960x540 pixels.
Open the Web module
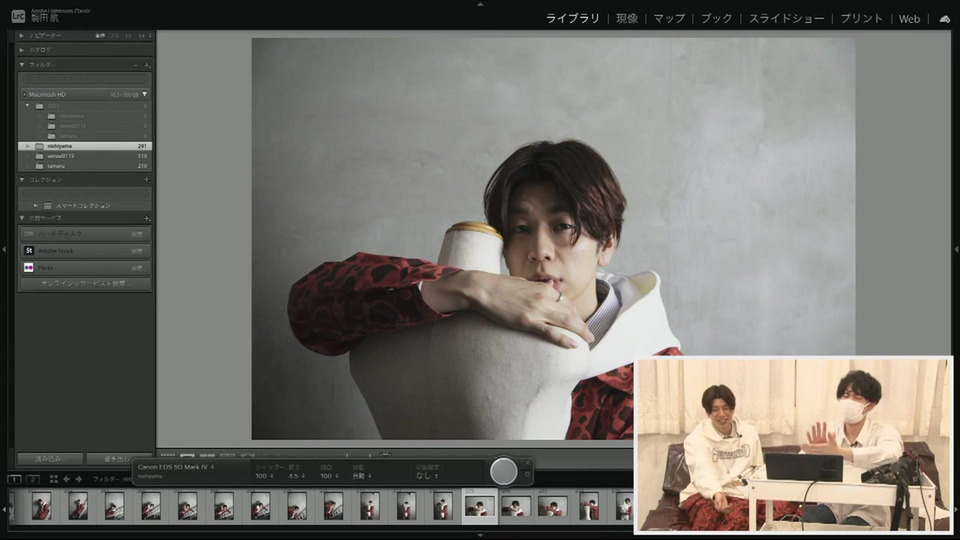(909, 19)
